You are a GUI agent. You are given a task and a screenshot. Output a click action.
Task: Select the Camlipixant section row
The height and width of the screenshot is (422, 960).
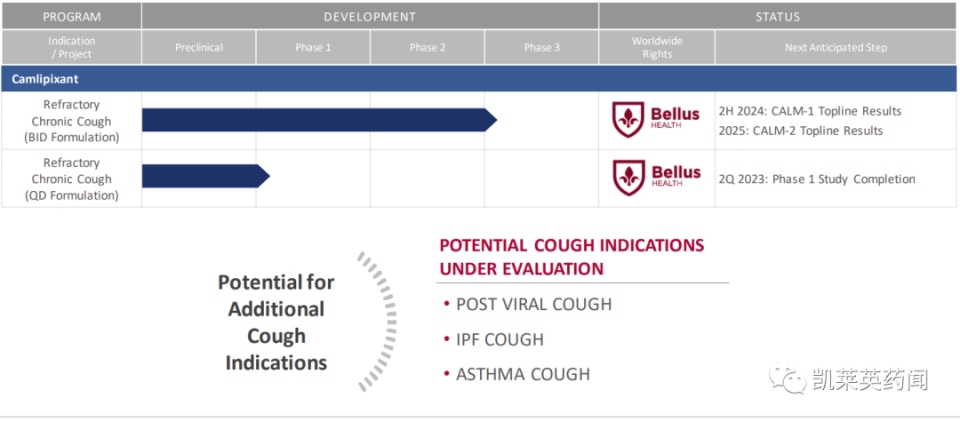point(480,78)
